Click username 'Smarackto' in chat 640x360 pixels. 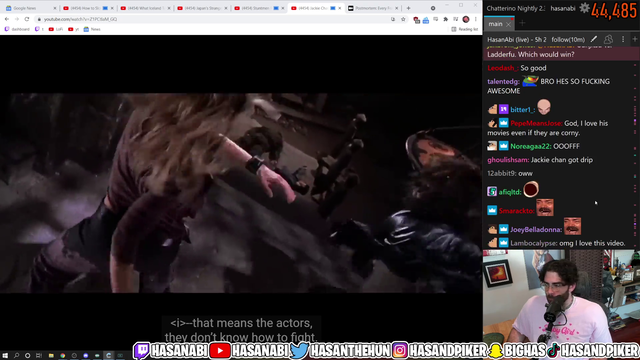pos(516,211)
